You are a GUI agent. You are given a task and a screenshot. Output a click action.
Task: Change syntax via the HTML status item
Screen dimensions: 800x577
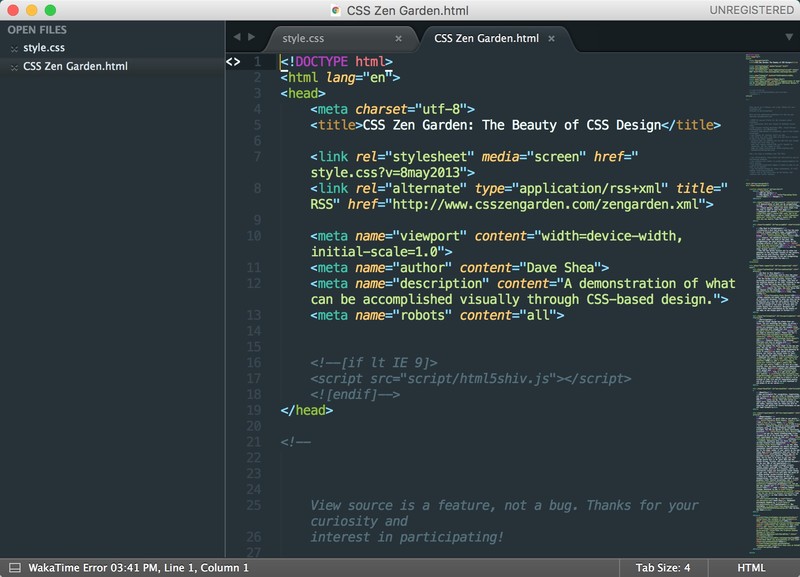751,567
